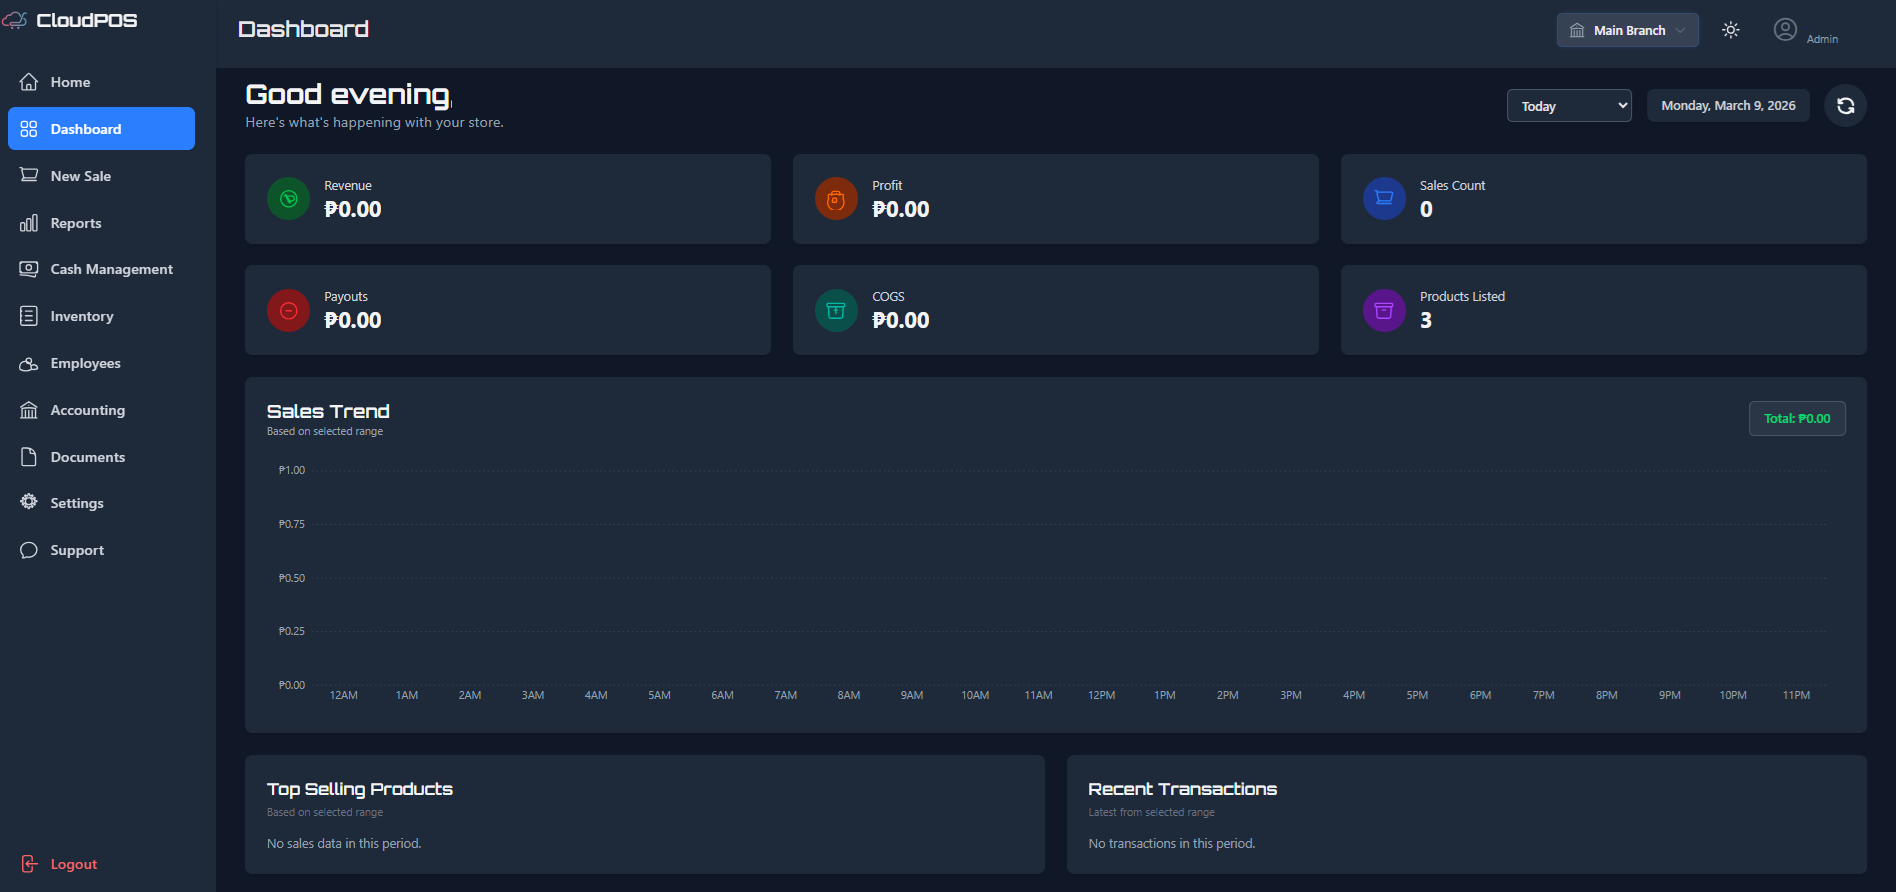Click the Home house icon in sidebar
The height and width of the screenshot is (892, 1896).
[x=29, y=82]
